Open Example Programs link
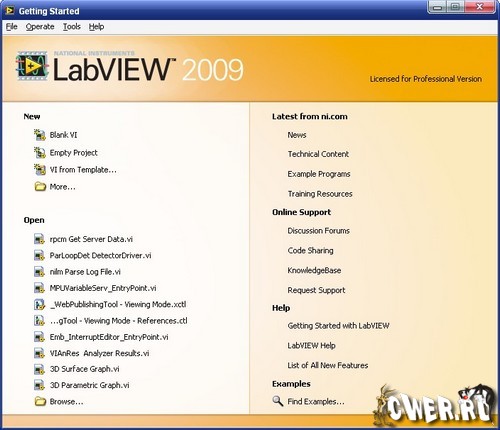The height and width of the screenshot is (430, 500). 319,174
